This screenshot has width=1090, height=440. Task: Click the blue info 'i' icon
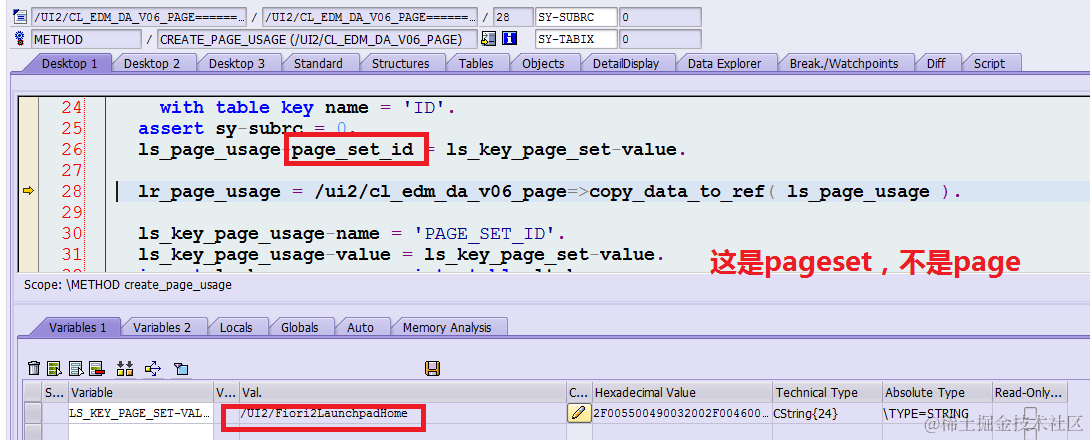click(510, 40)
